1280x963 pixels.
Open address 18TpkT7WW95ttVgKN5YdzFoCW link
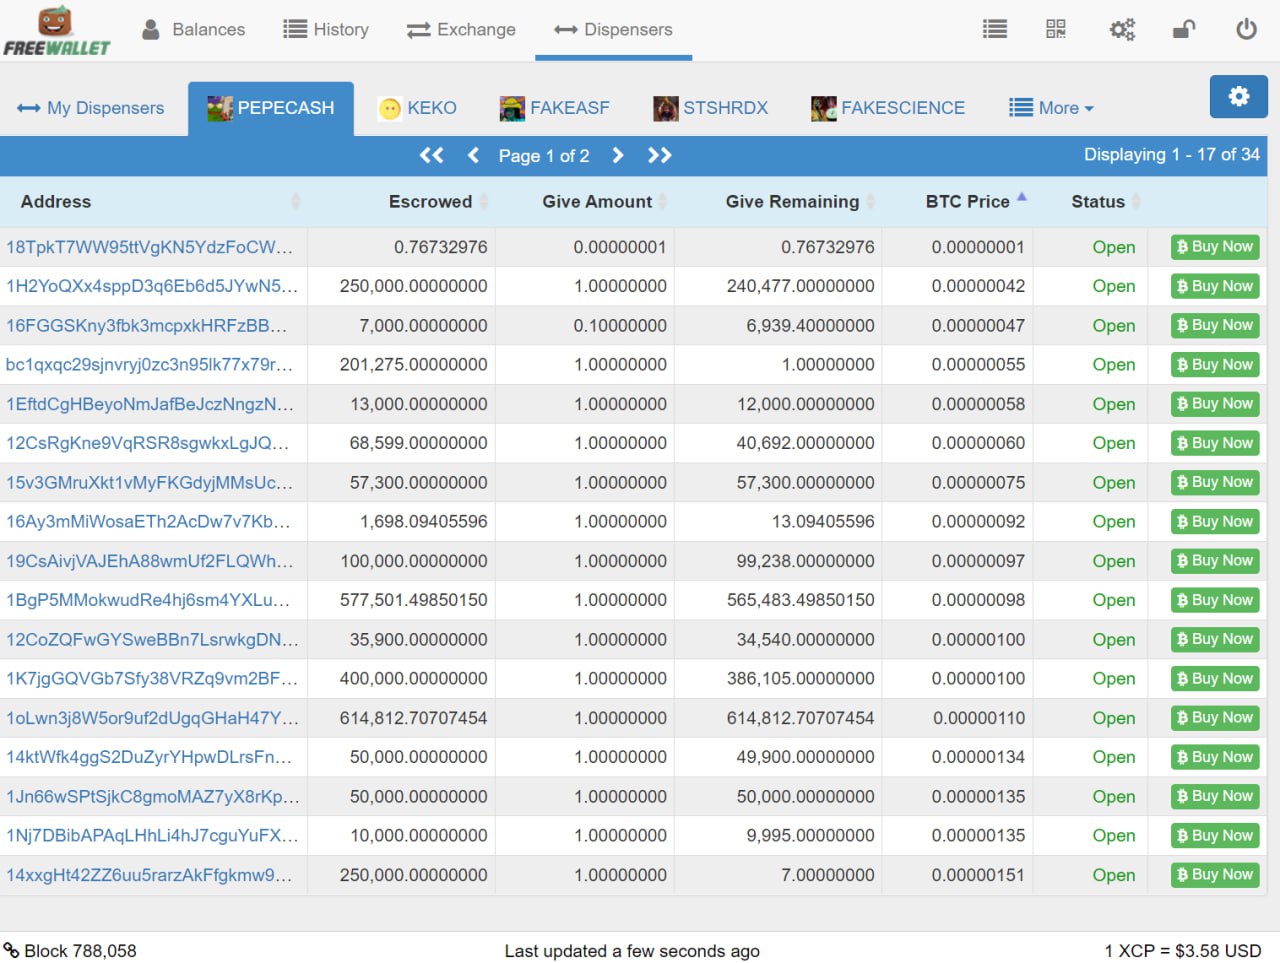(x=150, y=247)
